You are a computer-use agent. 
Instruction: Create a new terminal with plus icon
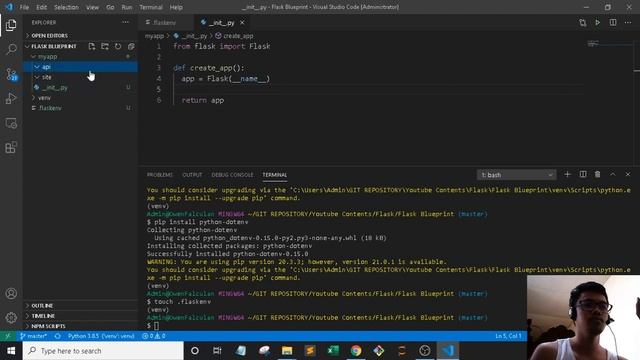pyautogui.click(x=567, y=174)
